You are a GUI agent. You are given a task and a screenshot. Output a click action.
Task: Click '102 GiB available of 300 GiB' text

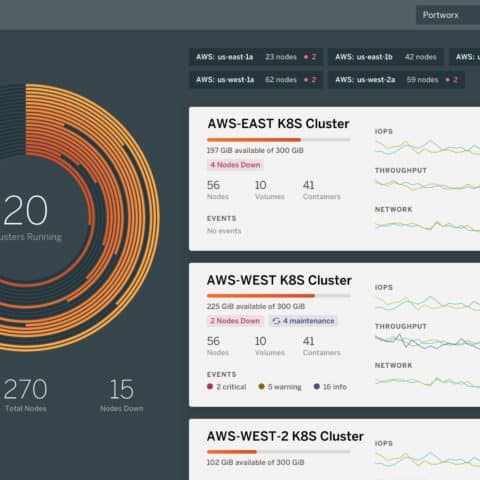pyautogui.click(x=255, y=462)
